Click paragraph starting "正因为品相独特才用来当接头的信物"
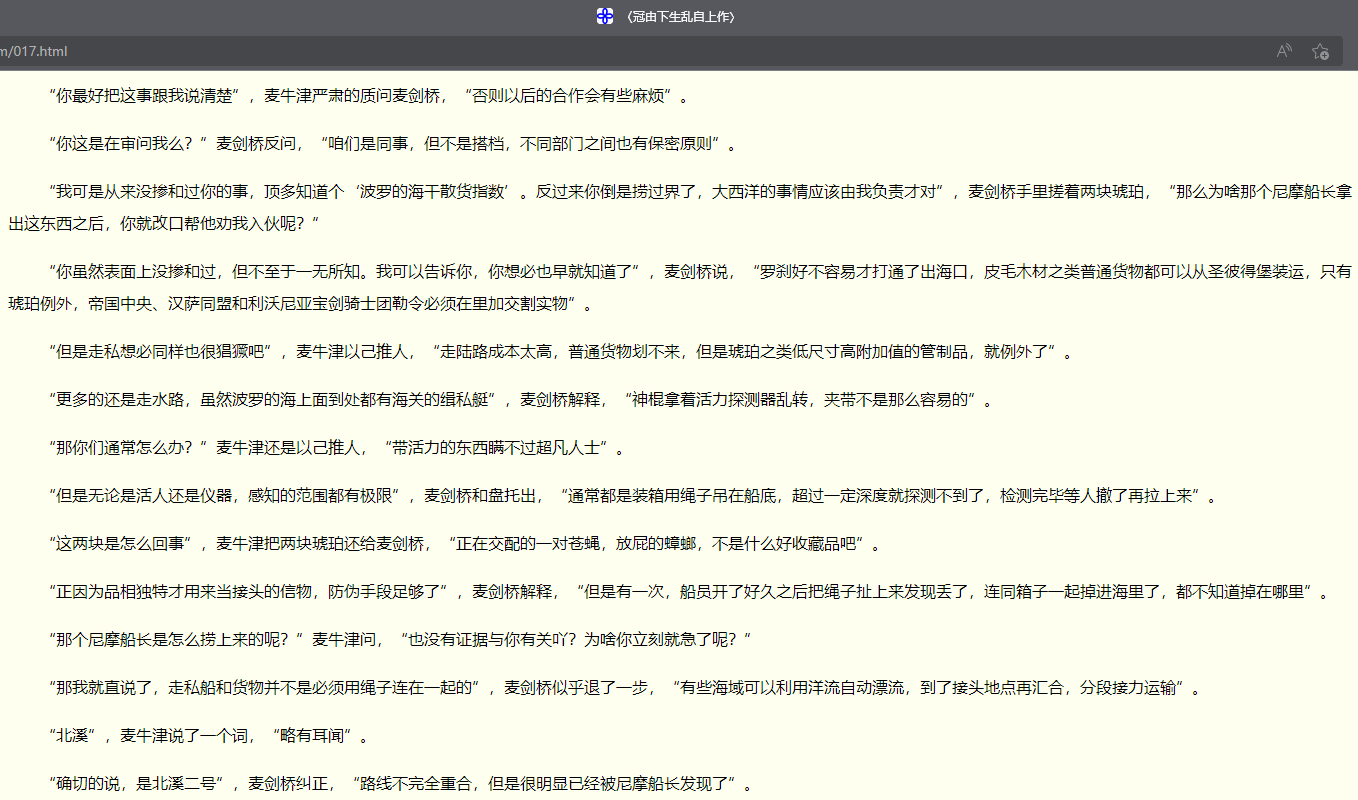Image resolution: width=1358 pixels, height=800 pixels. pyautogui.click(x=689, y=592)
